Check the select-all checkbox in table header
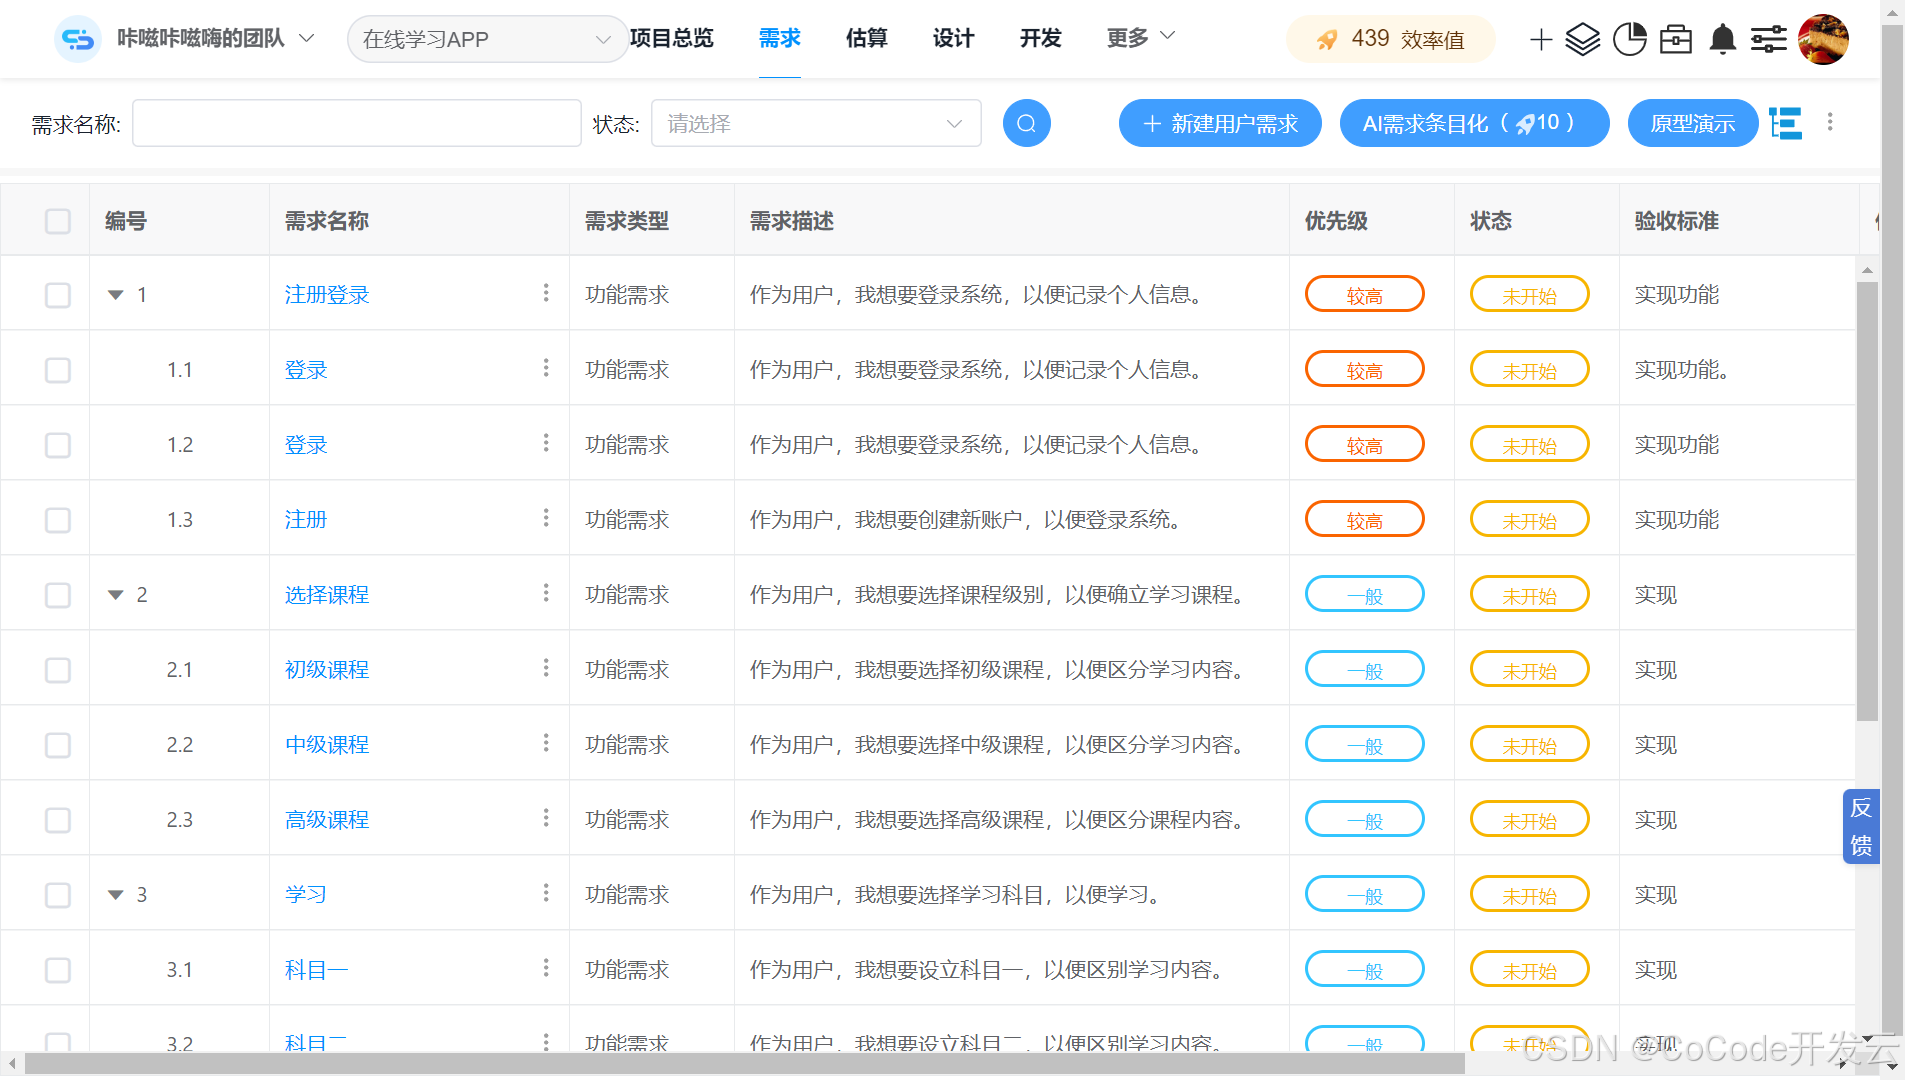 (57, 221)
